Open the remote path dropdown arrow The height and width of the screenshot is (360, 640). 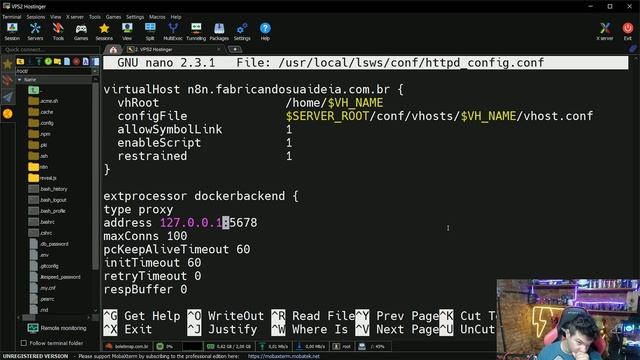95,71
